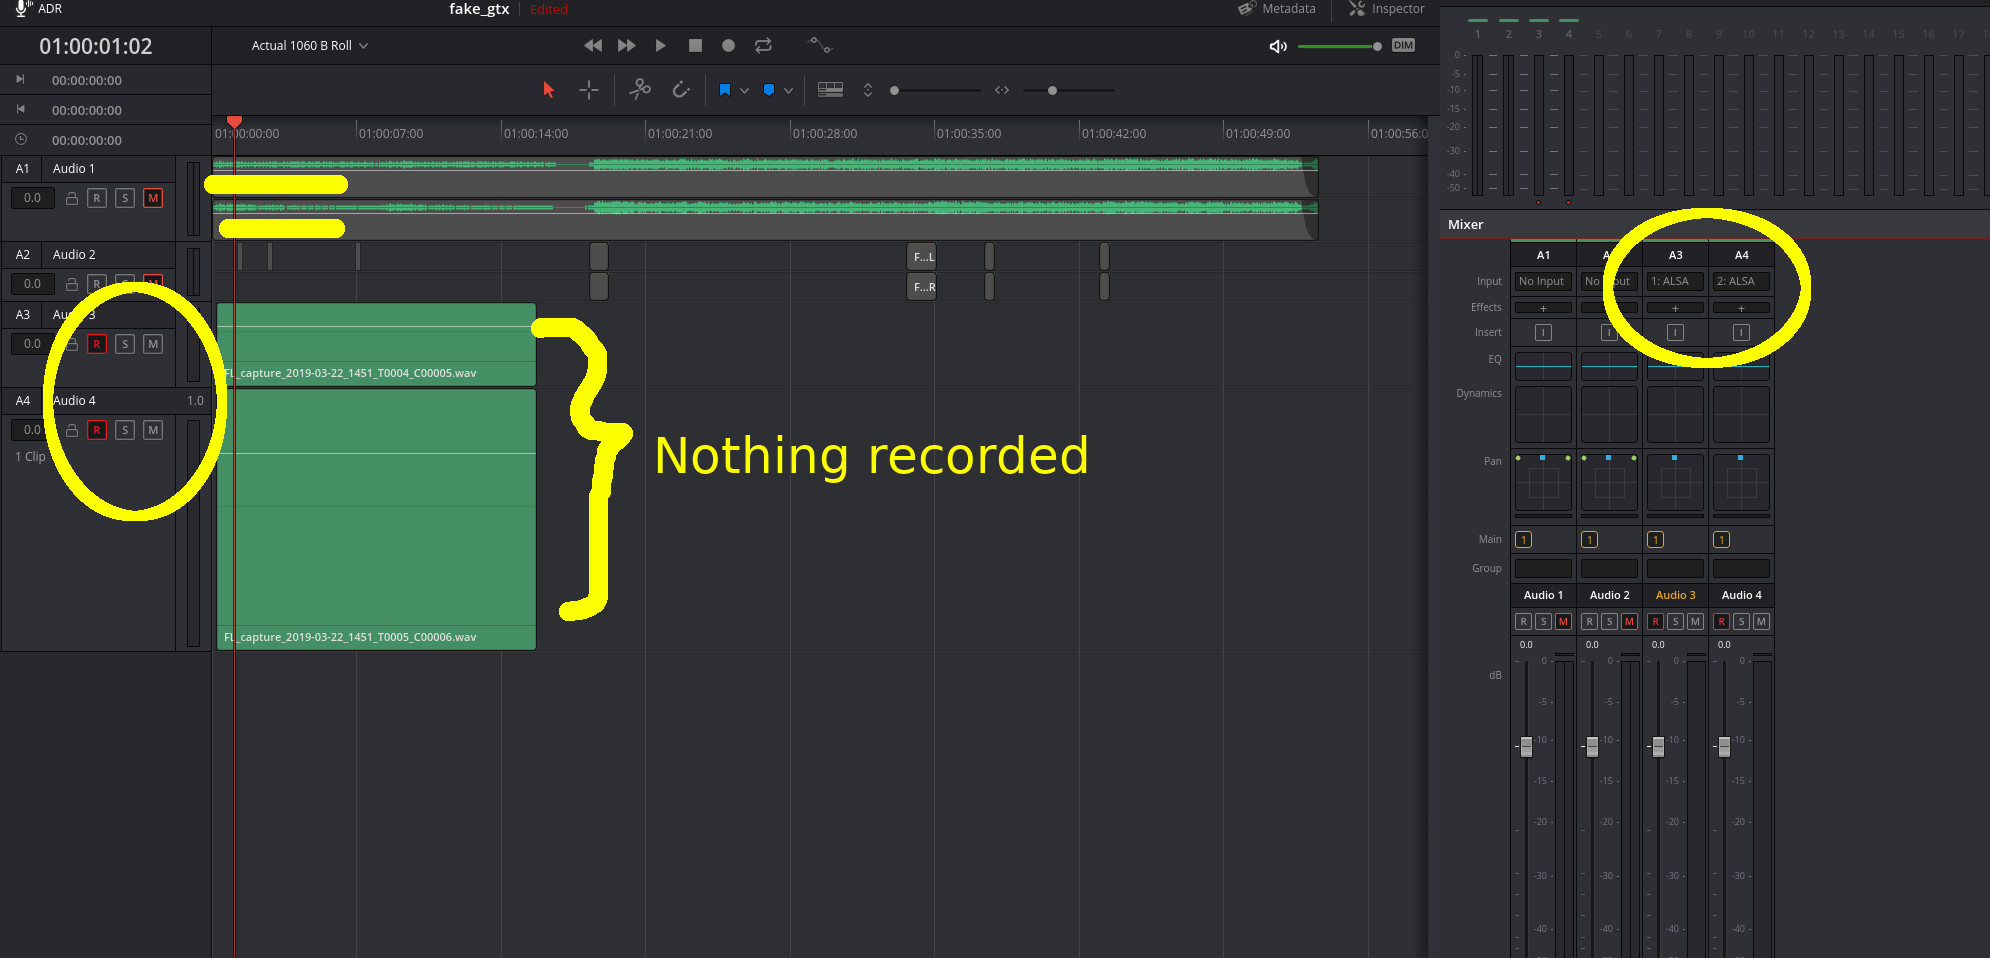Add effect on mixer channel A3
The width and height of the screenshot is (1990, 958).
point(1675,308)
